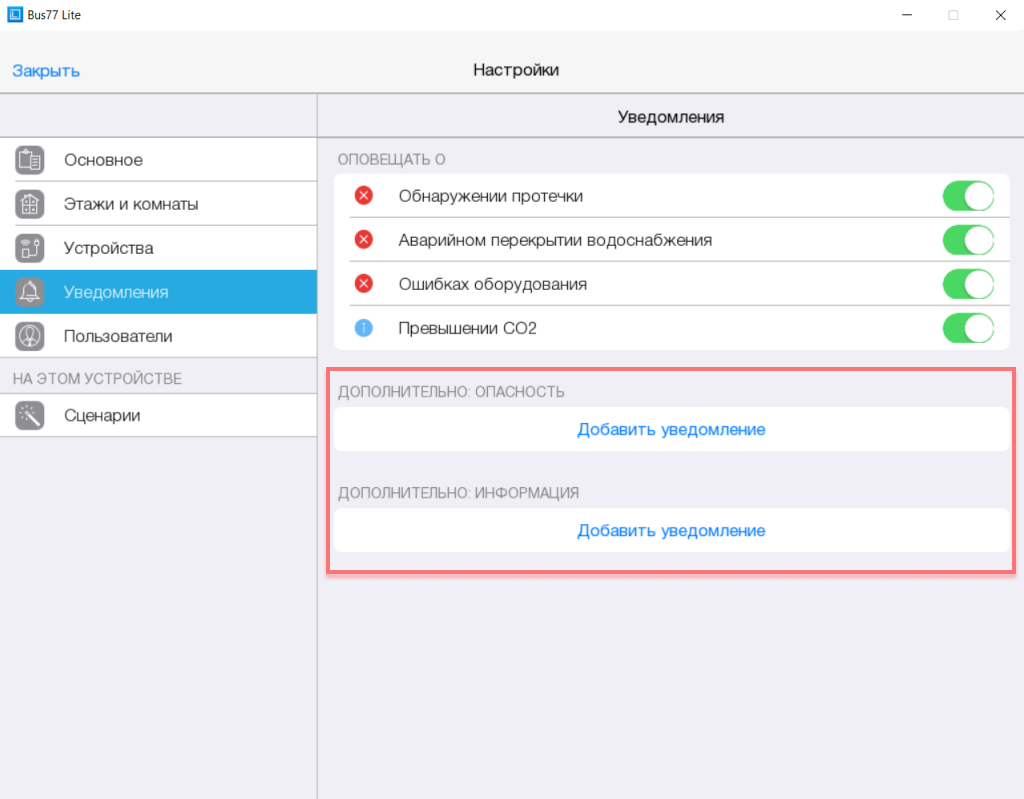Add notification under Дополнительно: Опасность
Screen dimensions: 1024x799
pyautogui.click(x=671, y=430)
